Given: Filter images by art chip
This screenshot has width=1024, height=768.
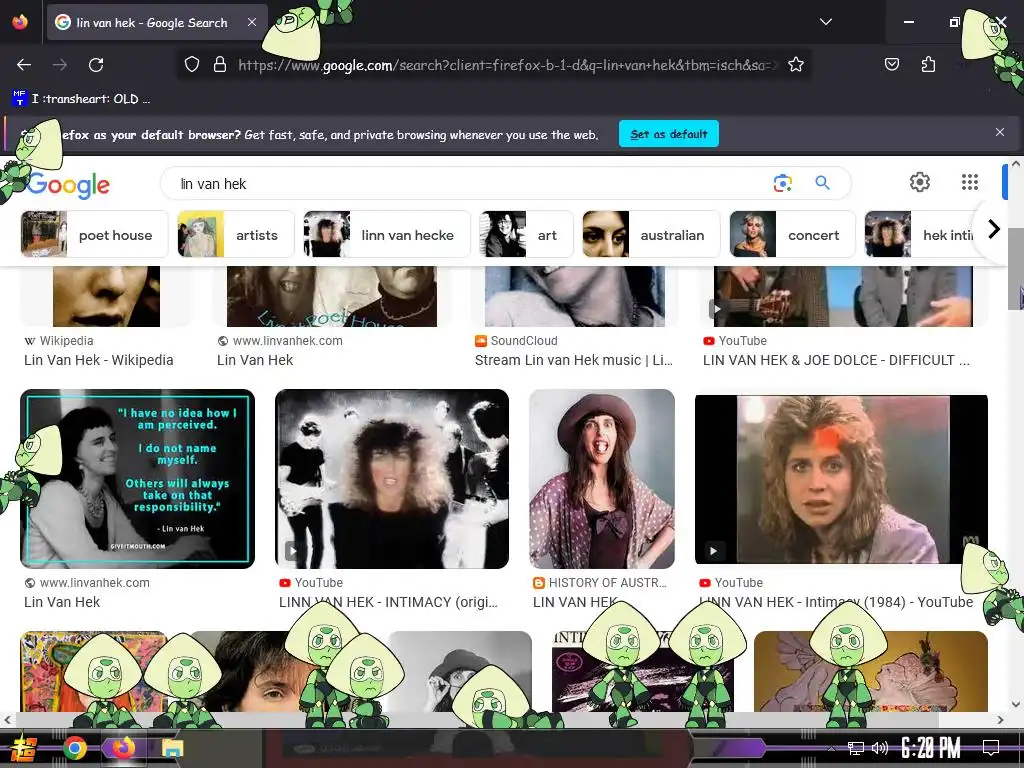Looking at the screenshot, I should click(x=526, y=234).
